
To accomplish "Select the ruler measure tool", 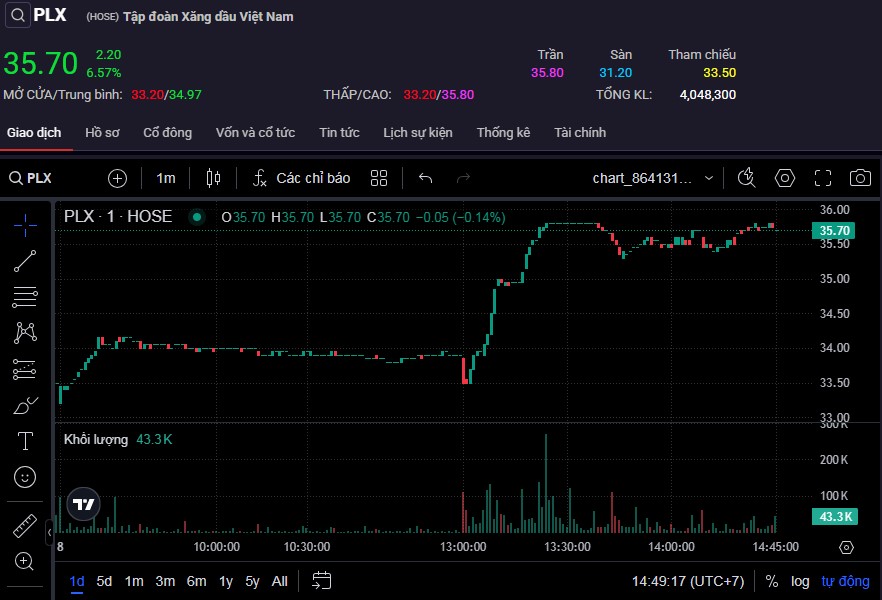I will click(x=25, y=525).
